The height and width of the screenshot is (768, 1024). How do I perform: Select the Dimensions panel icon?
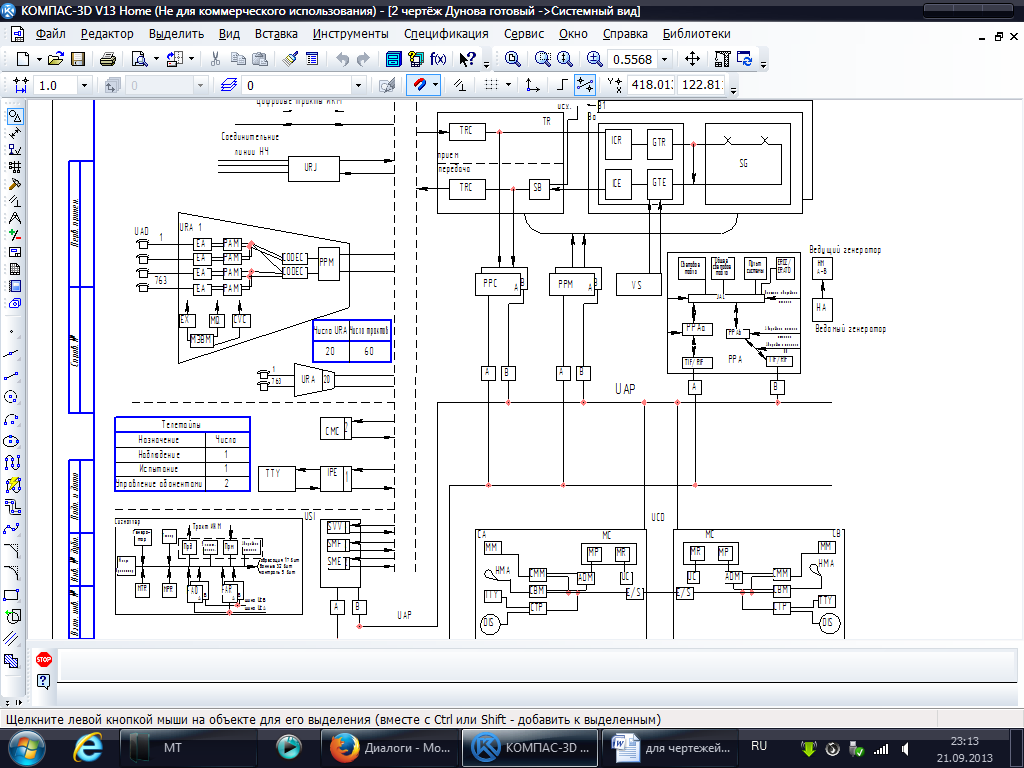pyautogui.click(x=14, y=133)
